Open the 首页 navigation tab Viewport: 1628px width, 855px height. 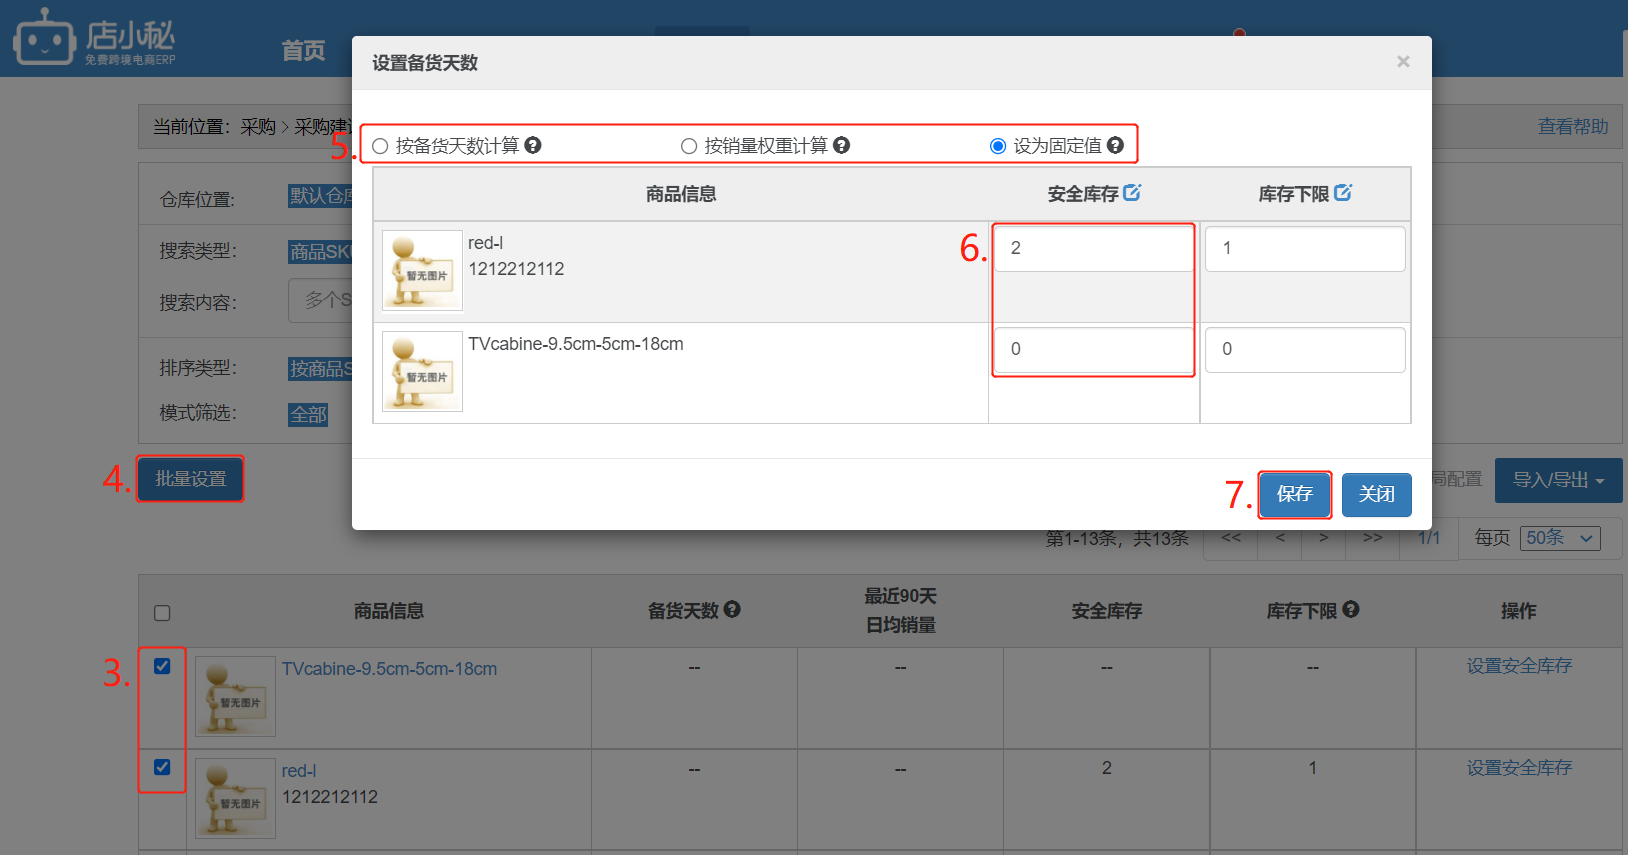(x=303, y=51)
